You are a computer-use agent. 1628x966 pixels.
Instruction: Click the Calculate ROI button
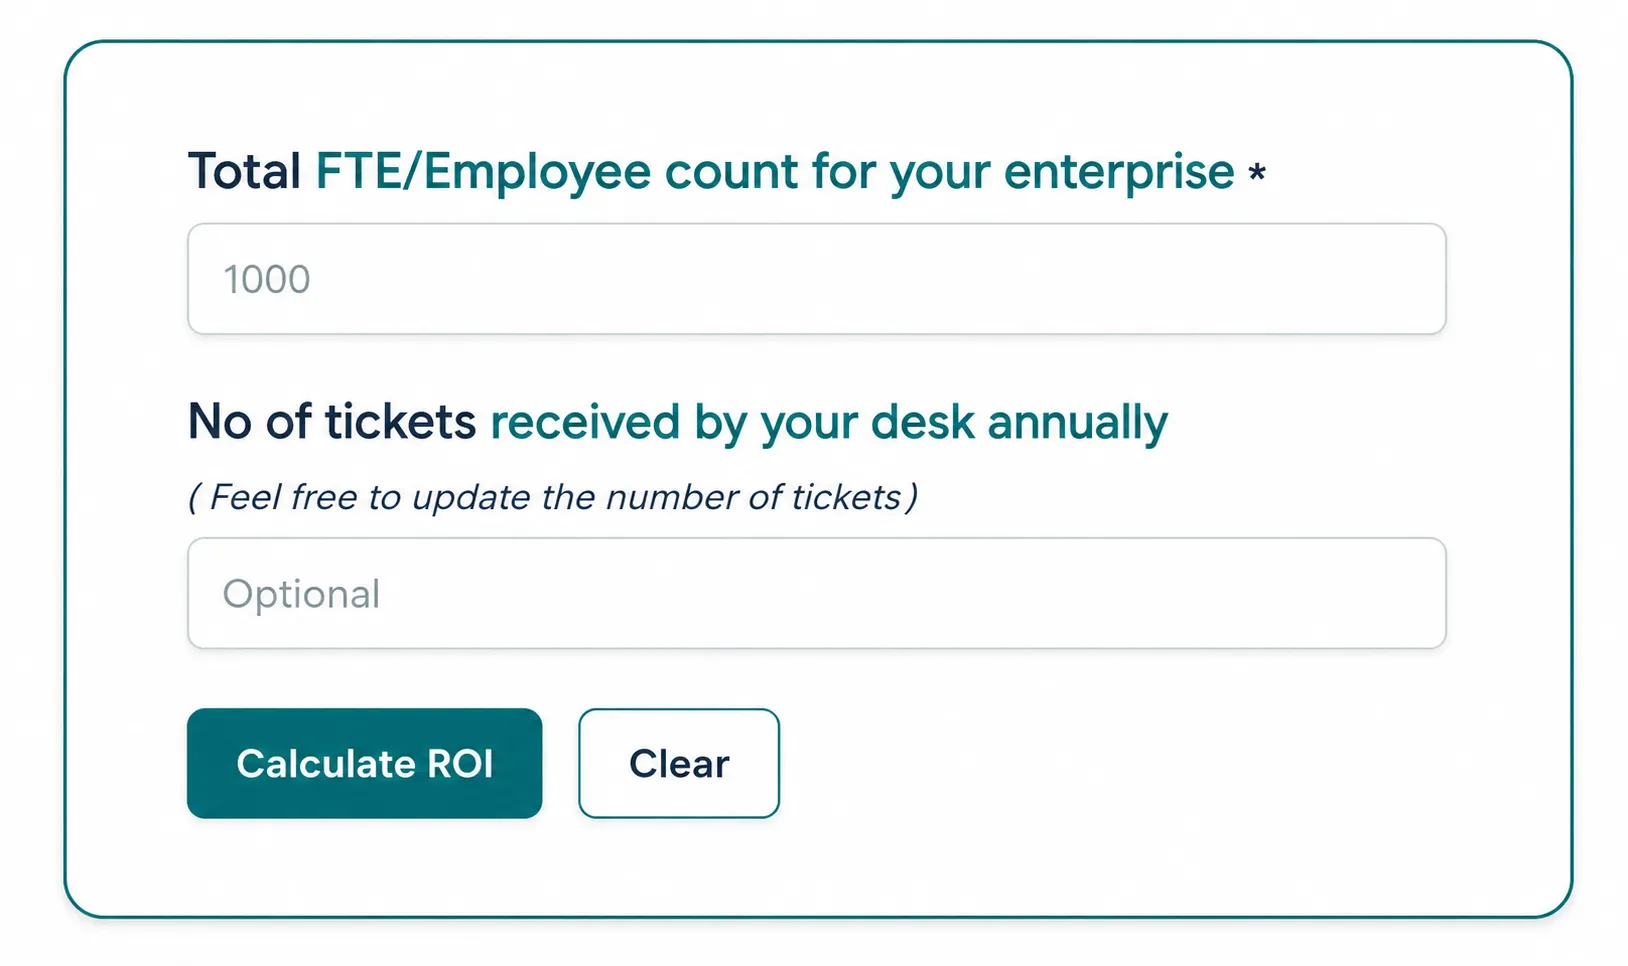click(x=364, y=763)
